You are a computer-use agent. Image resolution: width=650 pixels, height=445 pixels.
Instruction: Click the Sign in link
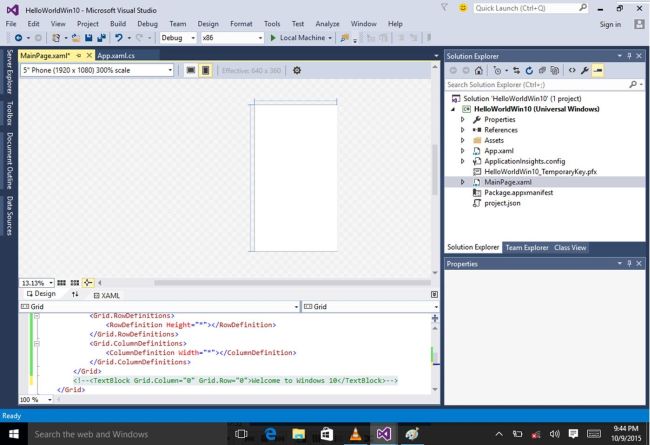610,24
